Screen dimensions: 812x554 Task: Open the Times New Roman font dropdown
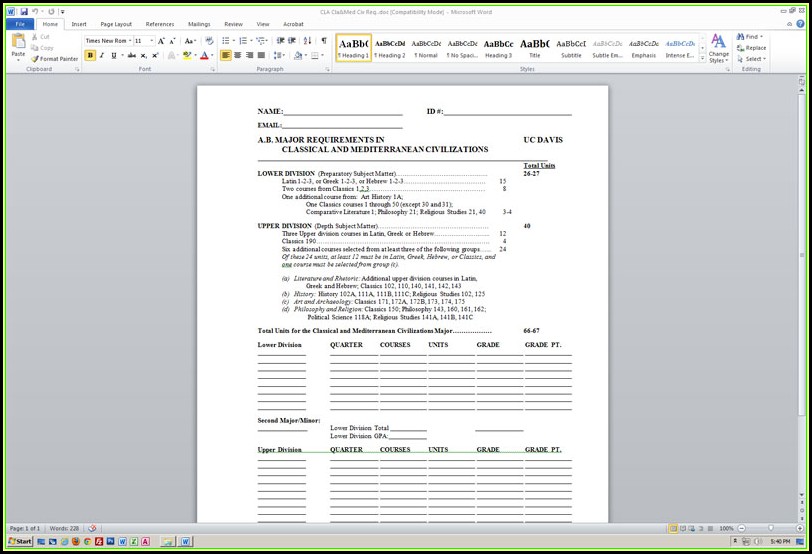tap(129, 41)
